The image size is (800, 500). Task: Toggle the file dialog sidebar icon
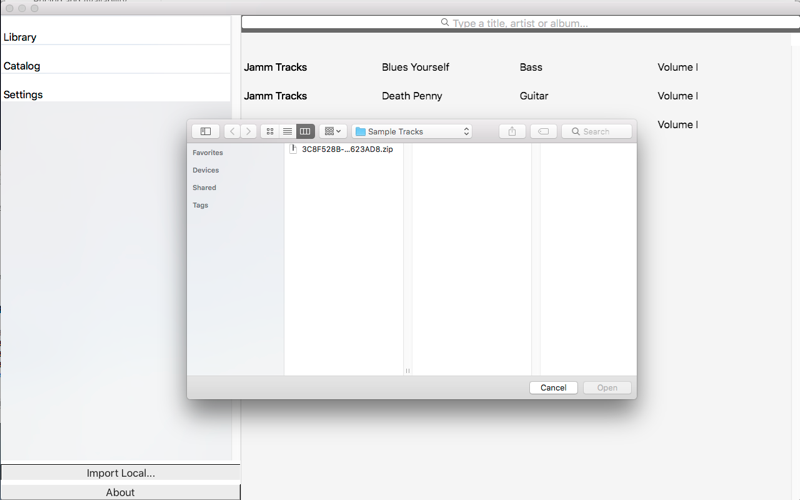pos(206,132)
